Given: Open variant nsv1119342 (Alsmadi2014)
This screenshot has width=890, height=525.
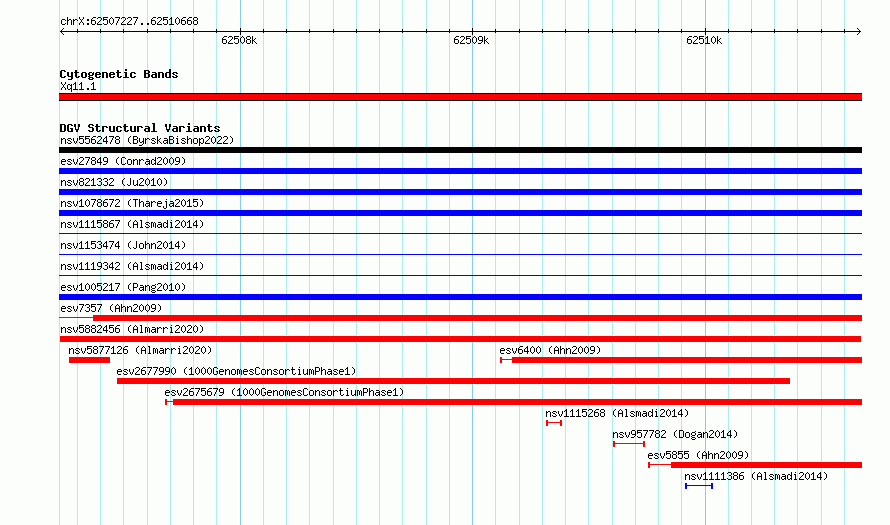Looking at the screenshot, I should pyautogui.click(x=132, y=266).
